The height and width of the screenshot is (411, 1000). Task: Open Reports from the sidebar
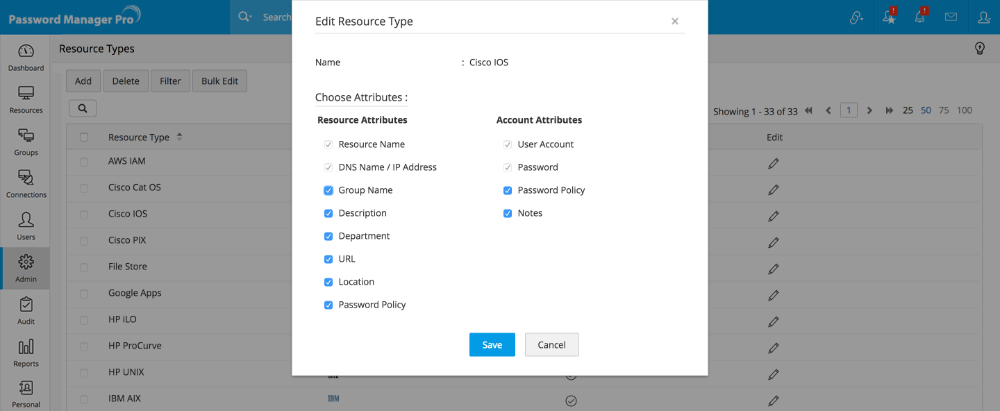(x=26, y=352)
